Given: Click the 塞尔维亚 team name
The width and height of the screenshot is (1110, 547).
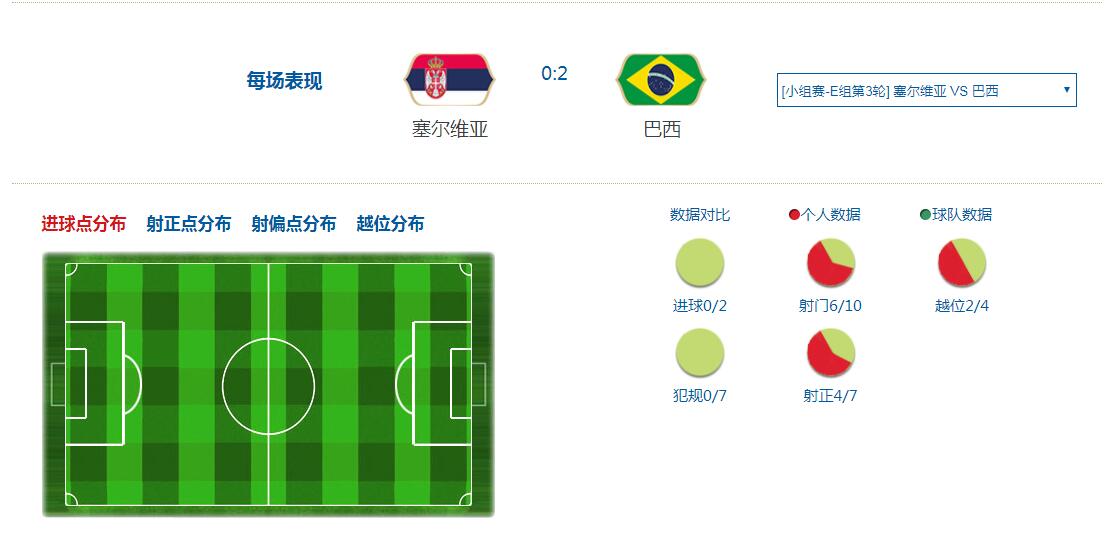Looking at the screenshot, I should [450, 129].
